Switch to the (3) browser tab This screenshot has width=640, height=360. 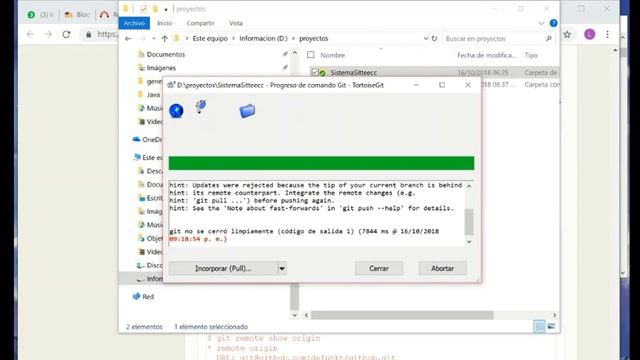41,15
